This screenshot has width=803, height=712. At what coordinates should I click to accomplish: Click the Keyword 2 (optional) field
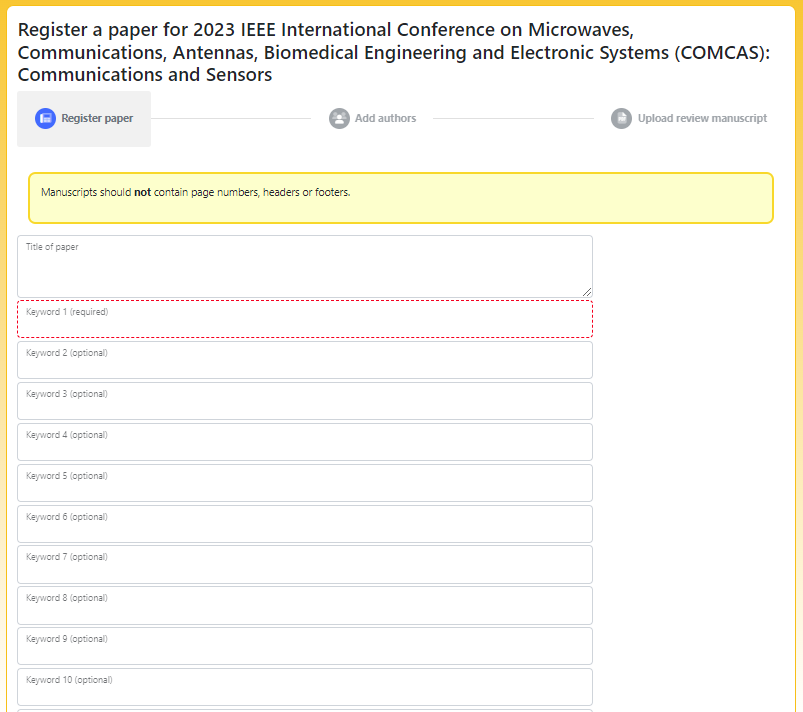305,360
